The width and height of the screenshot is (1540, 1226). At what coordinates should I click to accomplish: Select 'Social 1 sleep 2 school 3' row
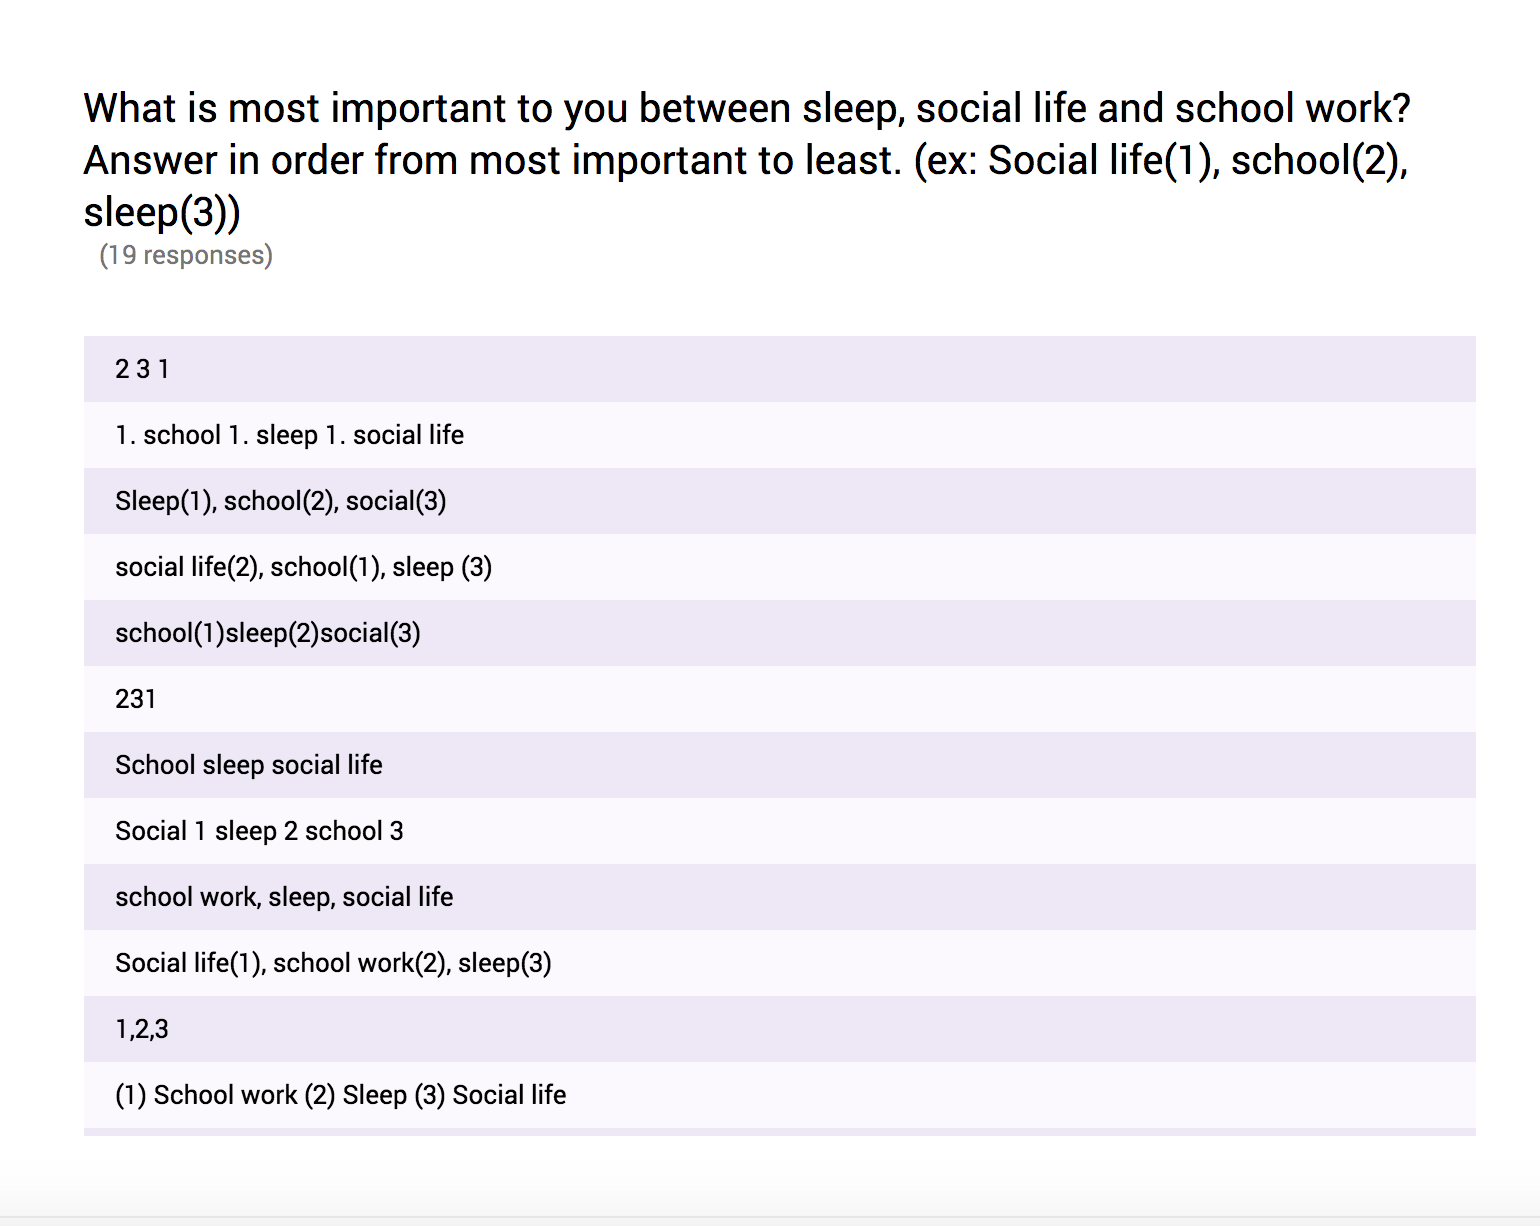[x=780, y=831]
